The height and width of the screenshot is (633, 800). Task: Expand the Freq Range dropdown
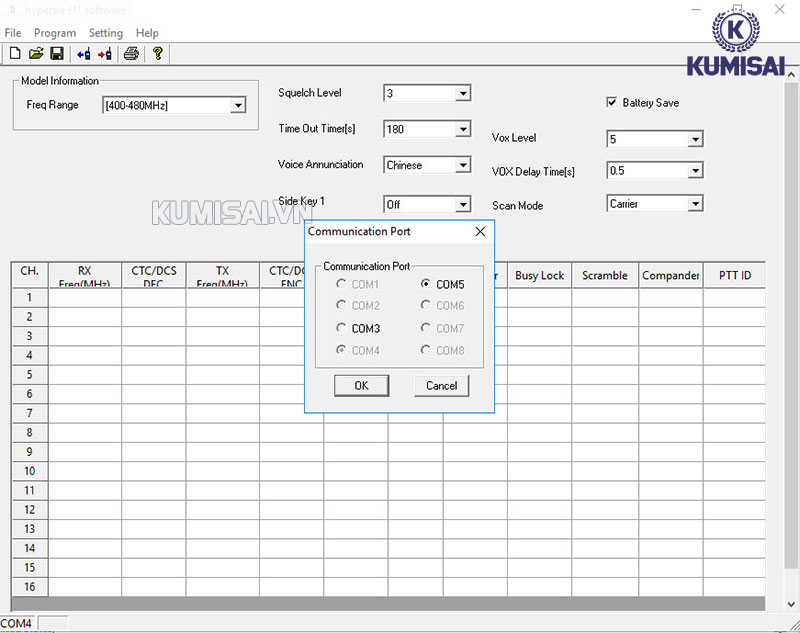[x=238, y=105]
